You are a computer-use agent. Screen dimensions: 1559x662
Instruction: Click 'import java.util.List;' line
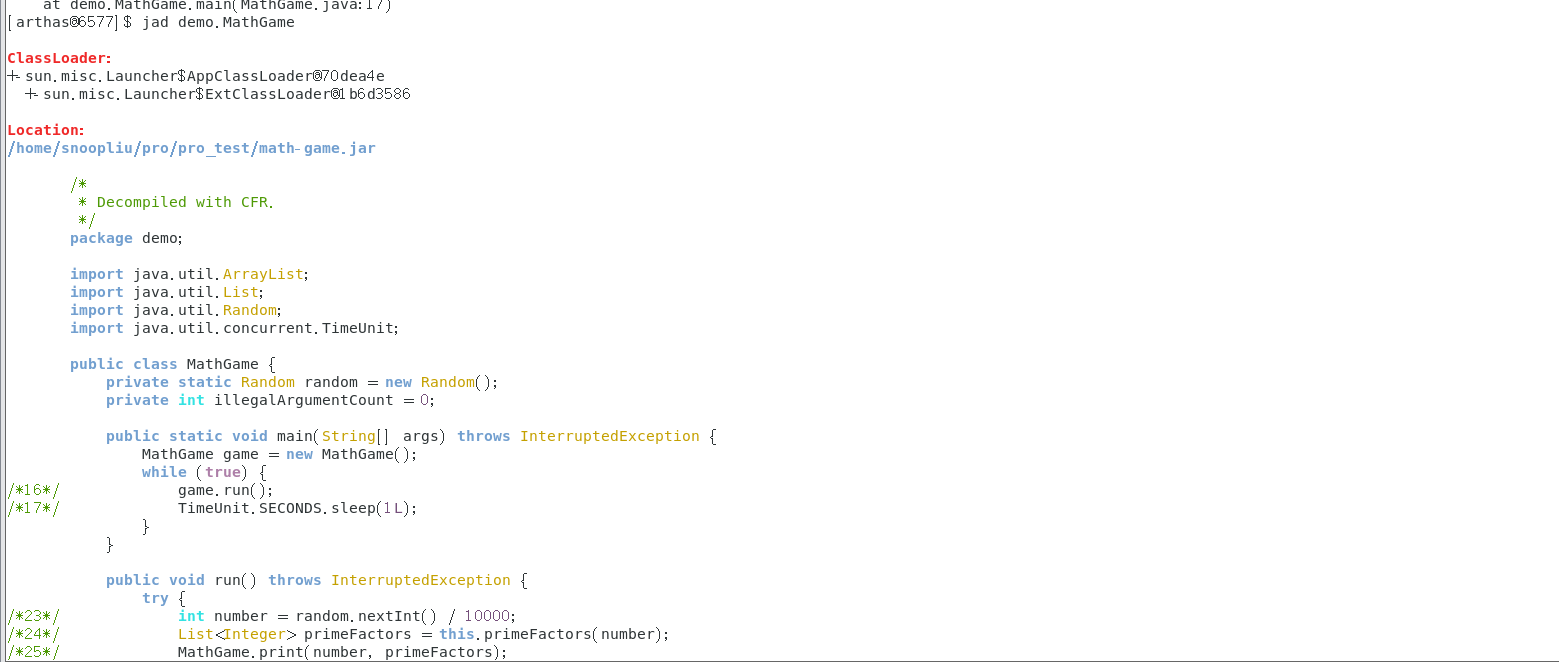pos(167,292)
